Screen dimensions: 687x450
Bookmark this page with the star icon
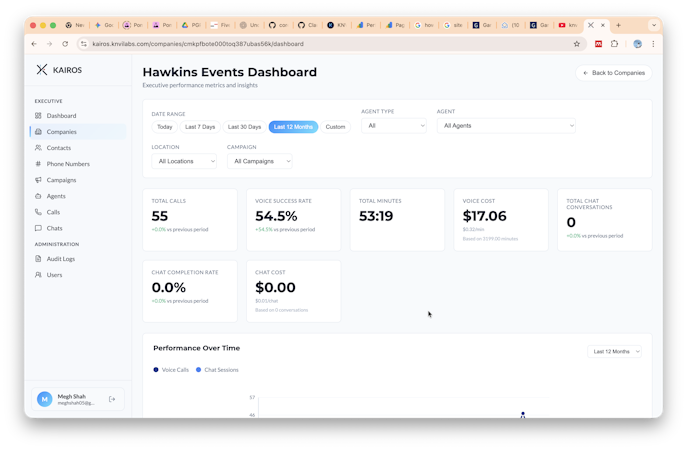point(577,44)
